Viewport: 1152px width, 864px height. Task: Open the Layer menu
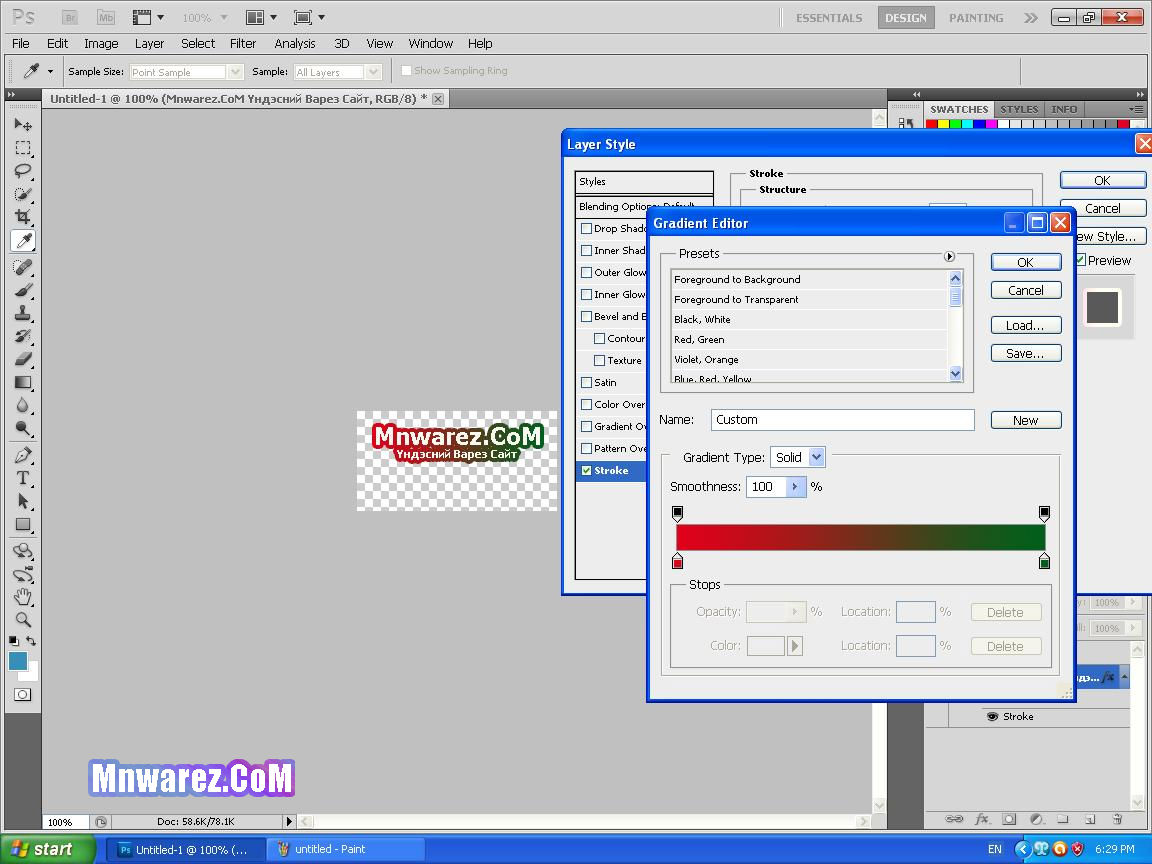pyautogui.click(x=149, y=43)
